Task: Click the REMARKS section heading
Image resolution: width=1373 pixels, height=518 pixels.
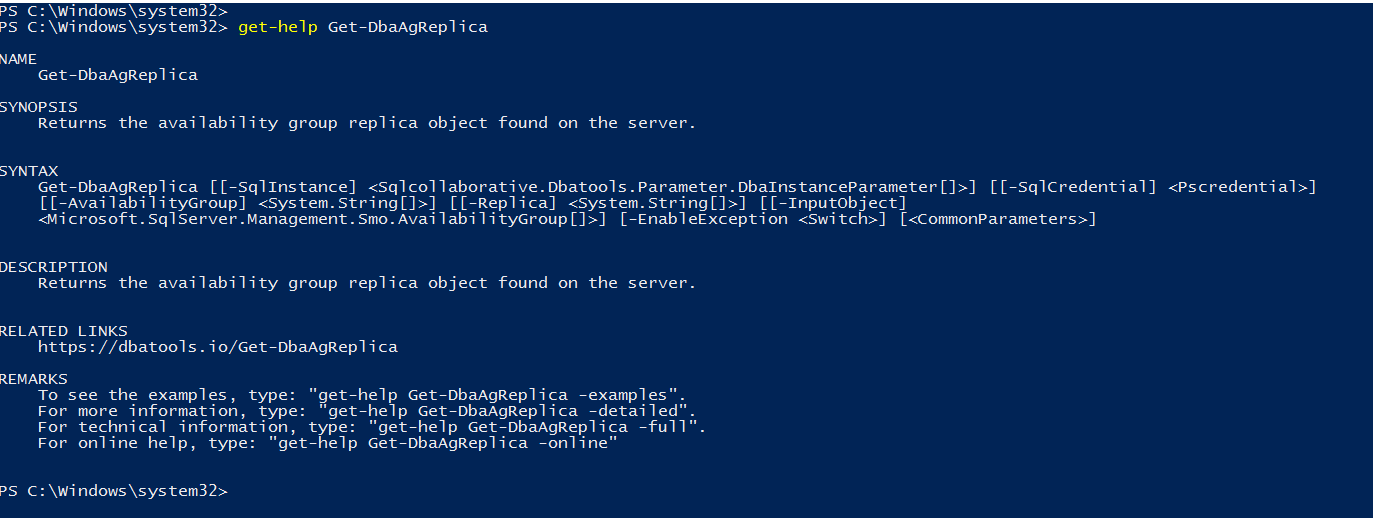Action: (x=33, y=379)
